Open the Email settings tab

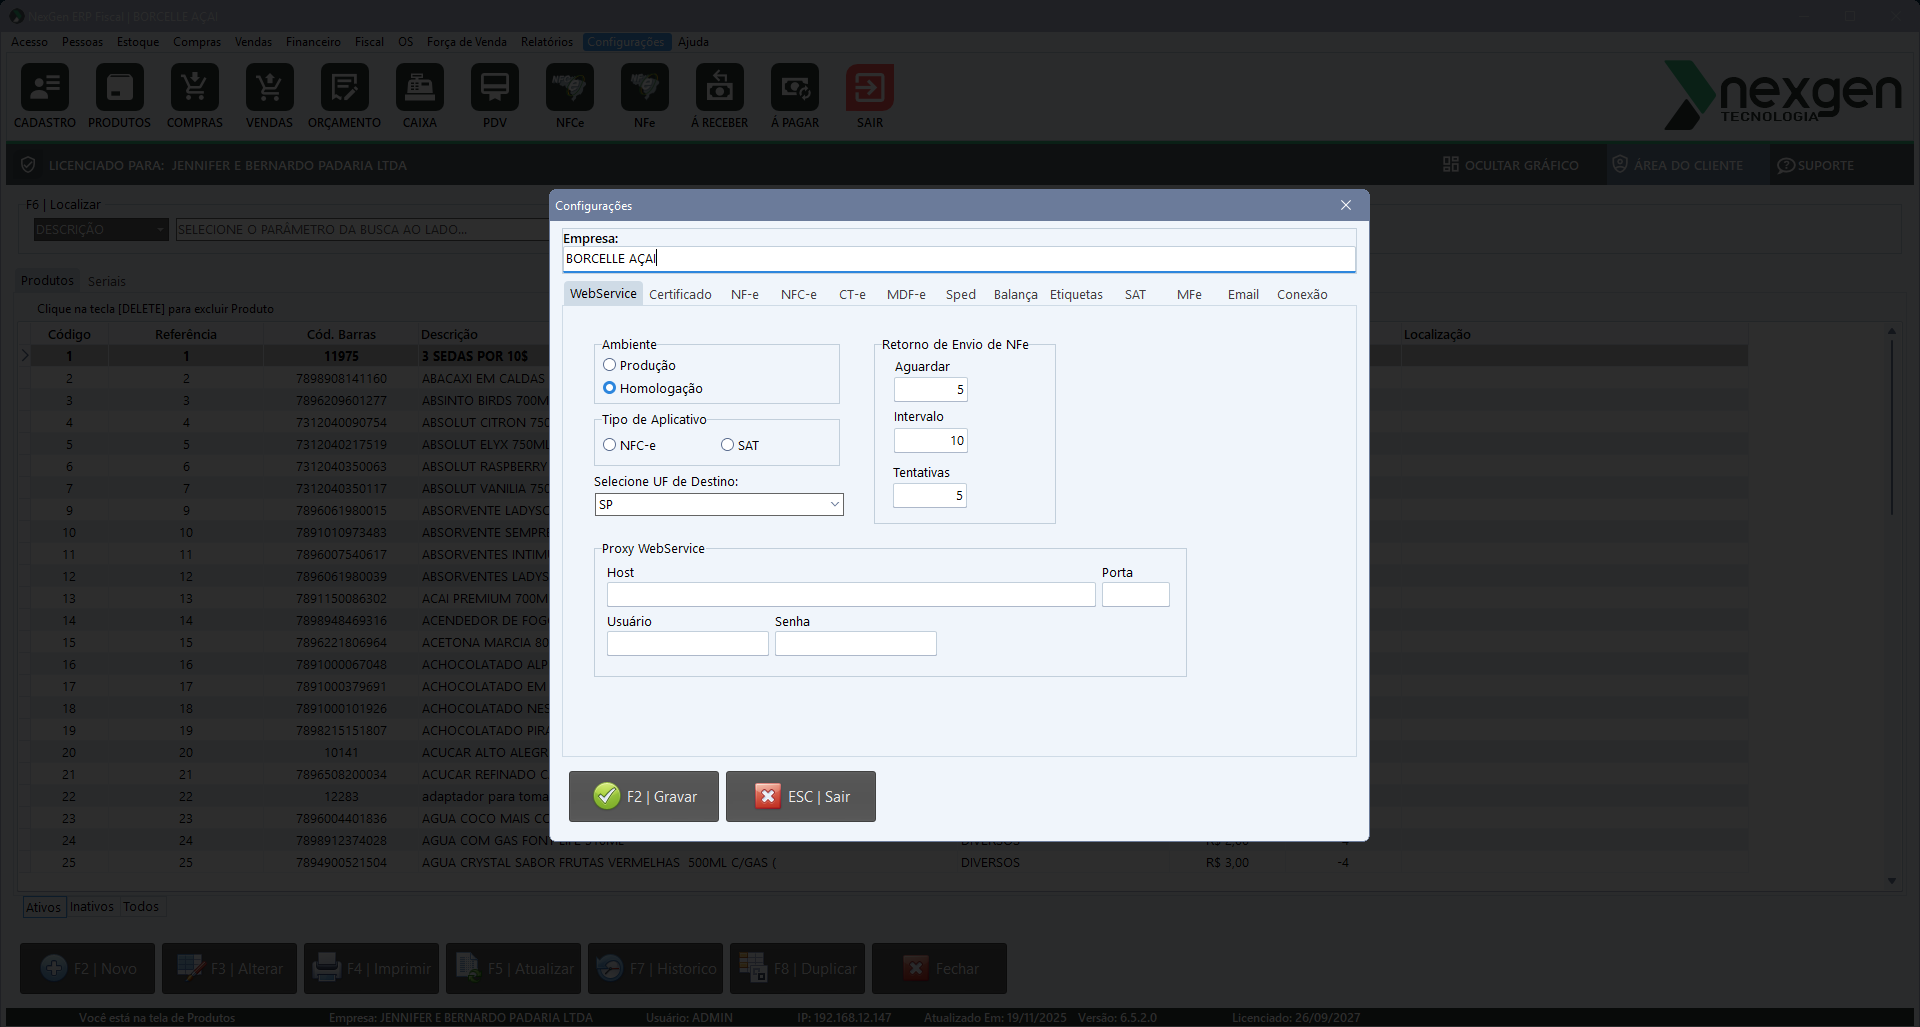[x=1243, y=294]
